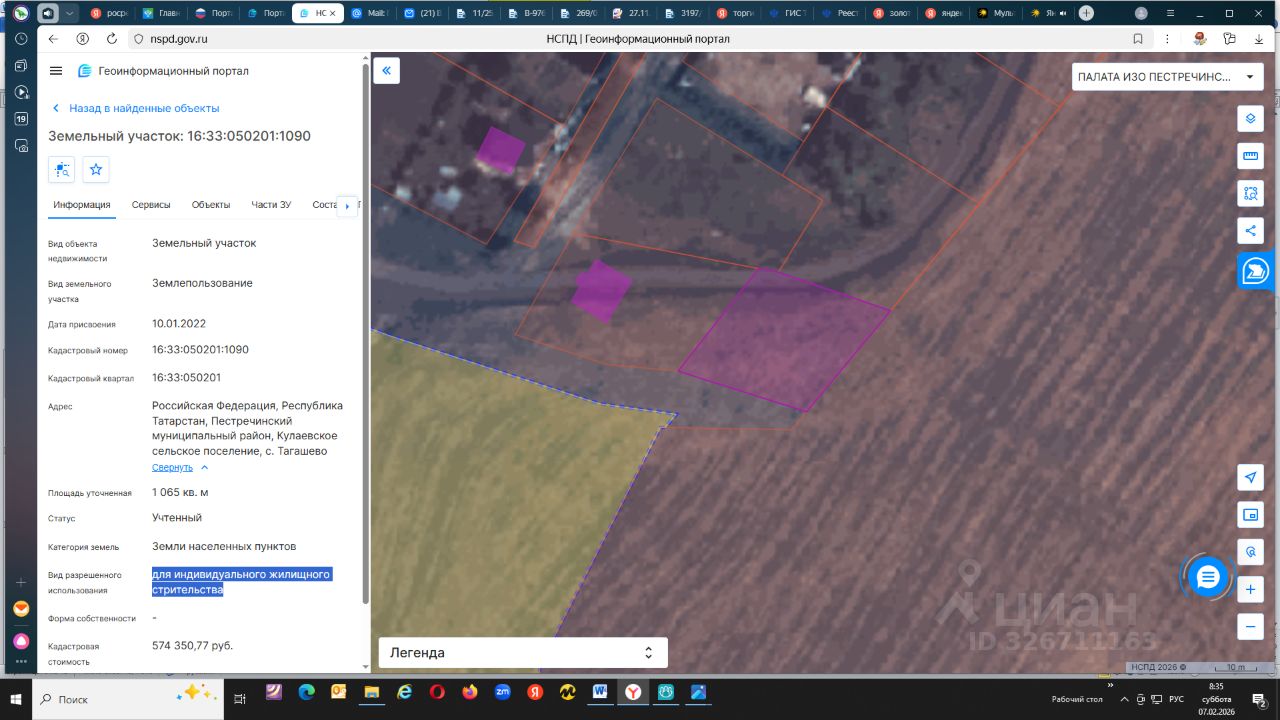Zoom in the map with plus button
This screenshot has width=1280, height=720.
[x=1250, y=590]
